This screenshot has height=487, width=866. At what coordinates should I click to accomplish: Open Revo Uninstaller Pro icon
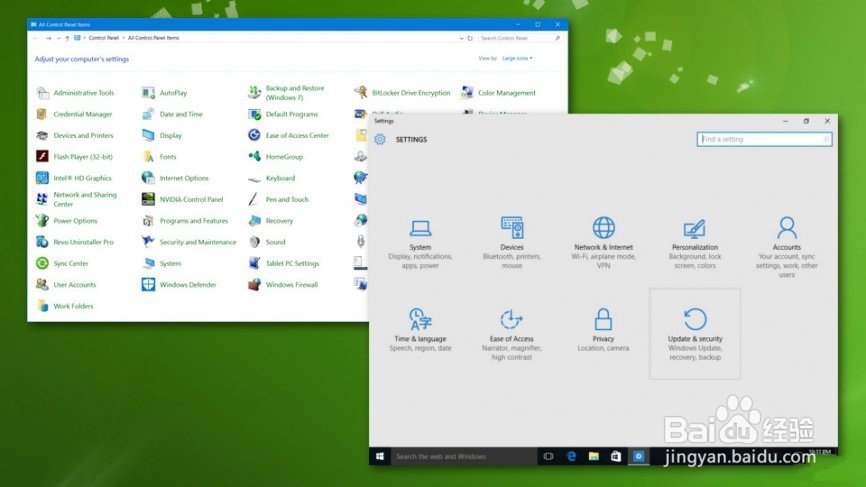[43, 242]
